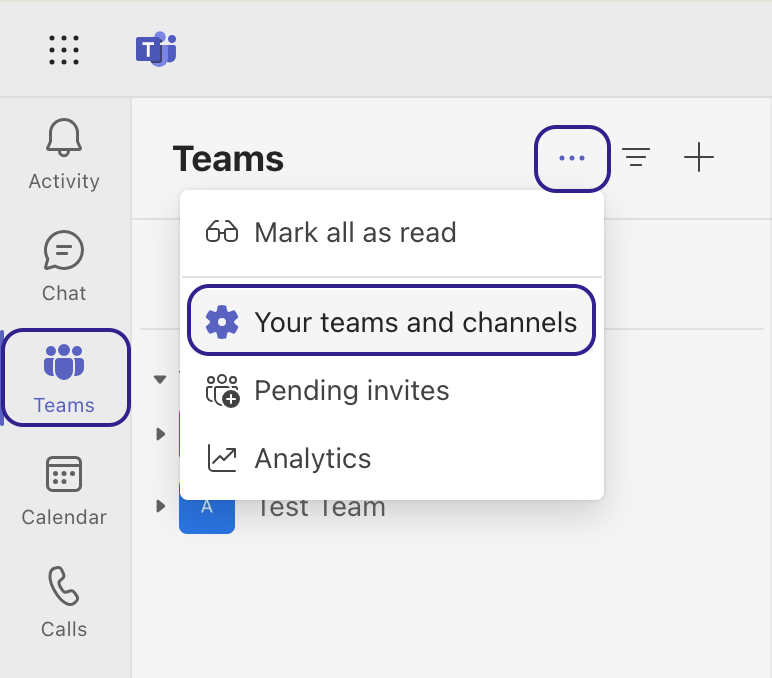Expand the Test Team arrow

click(161, 506)
